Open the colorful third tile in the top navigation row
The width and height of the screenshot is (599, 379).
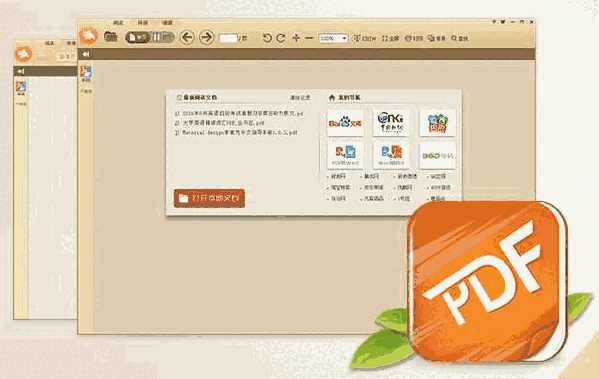click(x=437, y=123)
